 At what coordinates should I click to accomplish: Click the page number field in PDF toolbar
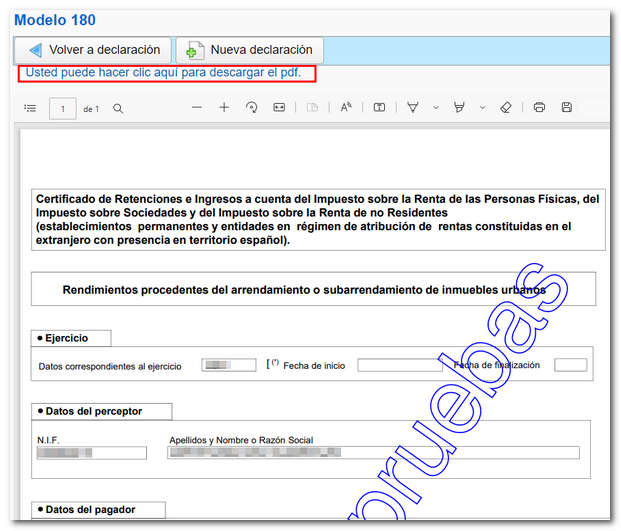pos(63,108)
